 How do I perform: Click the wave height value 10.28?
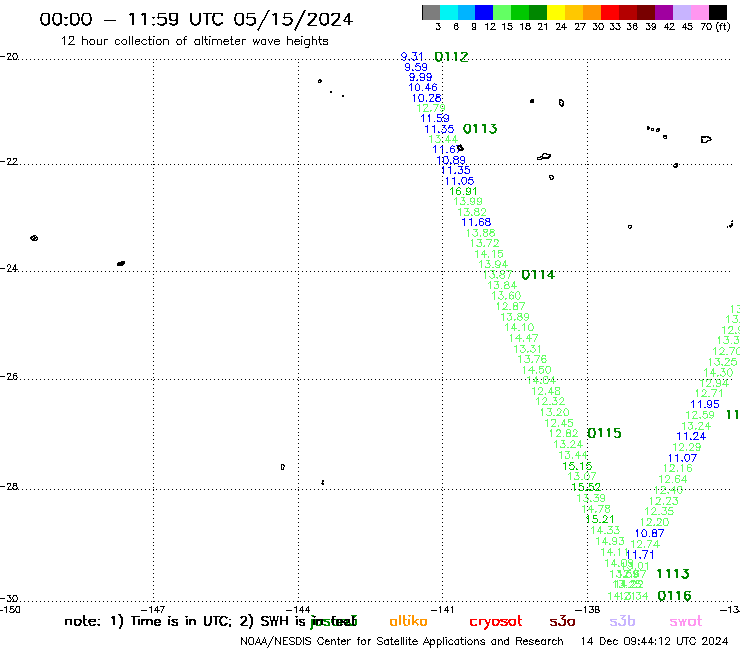pos(427,98)
